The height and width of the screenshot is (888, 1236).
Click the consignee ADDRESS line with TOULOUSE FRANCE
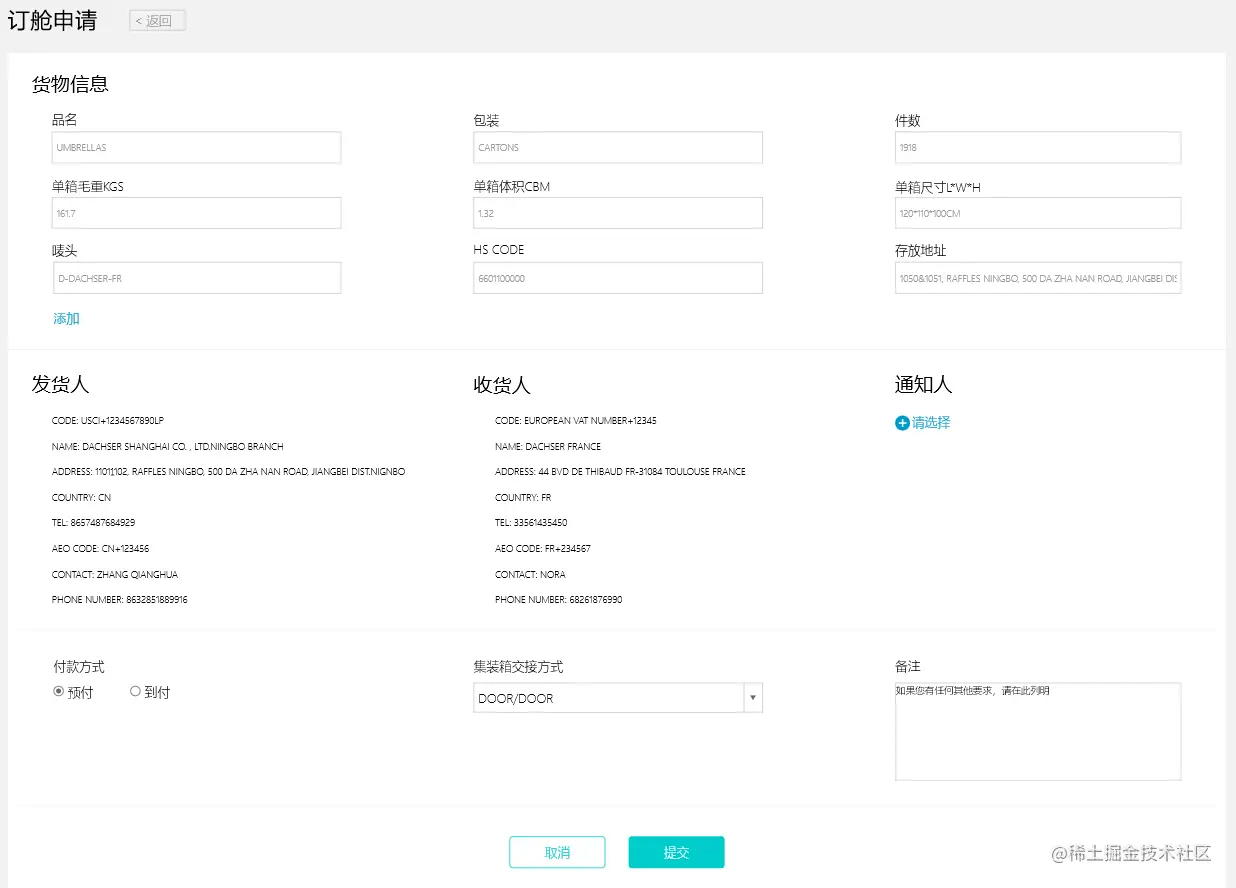[620, 472]
